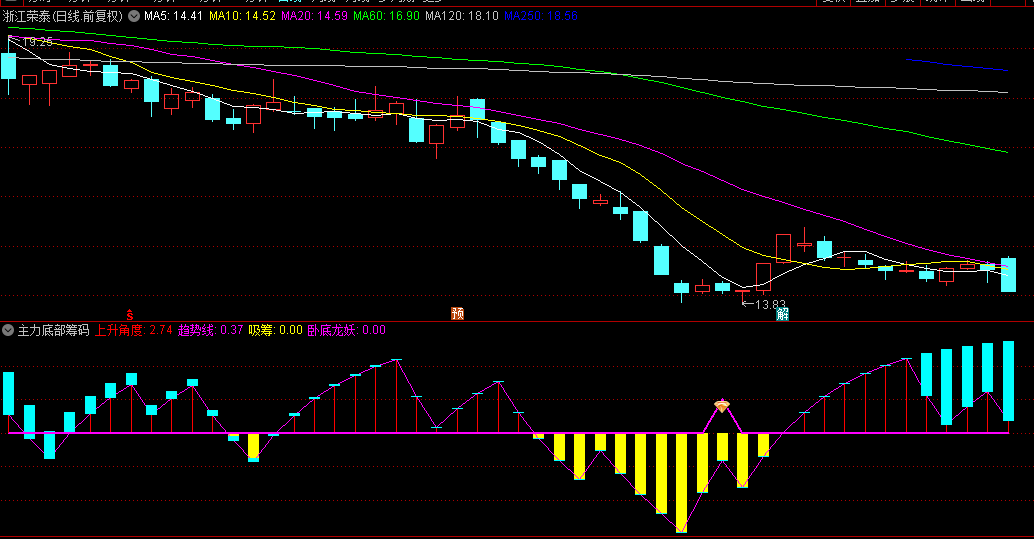
Task: Click the 主力底部筹码 indicator name
Action: (53, 330)
